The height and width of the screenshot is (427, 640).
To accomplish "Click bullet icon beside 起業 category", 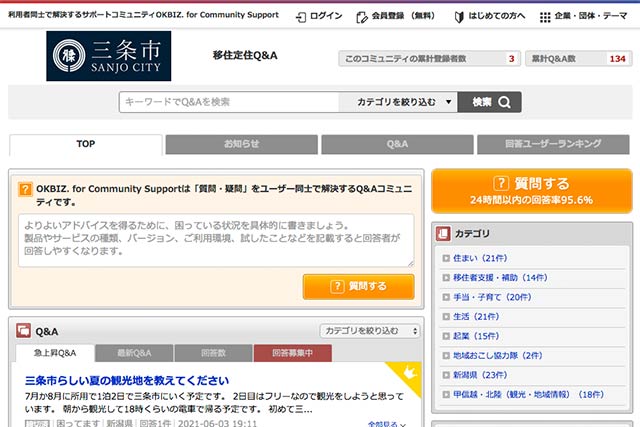I will 446,336.
